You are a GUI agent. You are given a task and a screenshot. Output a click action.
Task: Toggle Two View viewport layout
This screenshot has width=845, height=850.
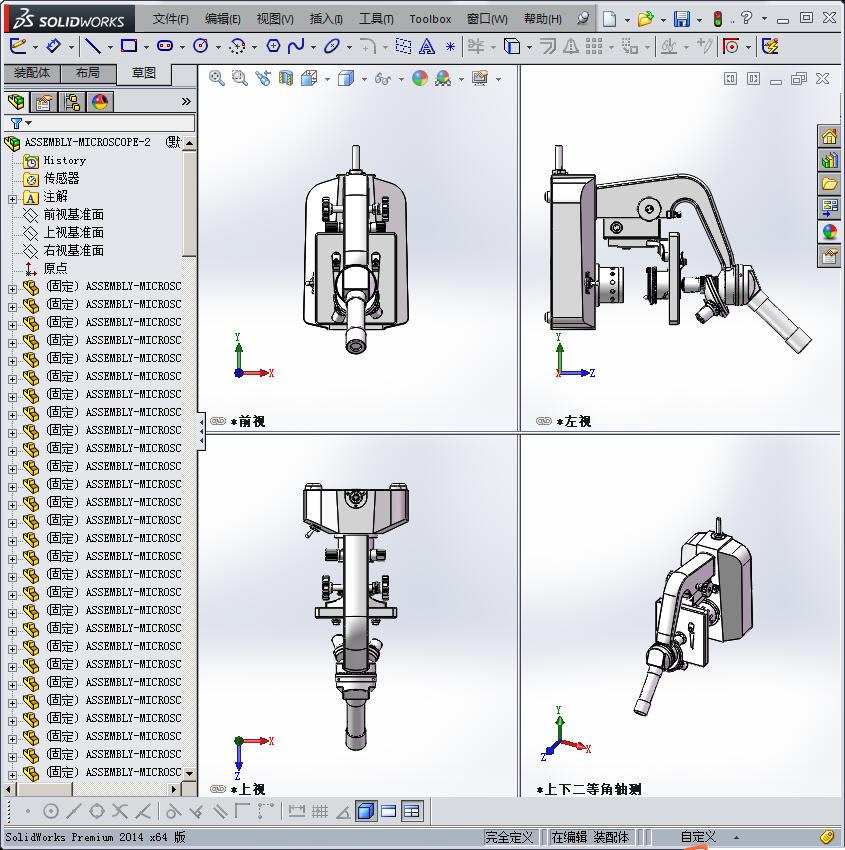(389, 812)
